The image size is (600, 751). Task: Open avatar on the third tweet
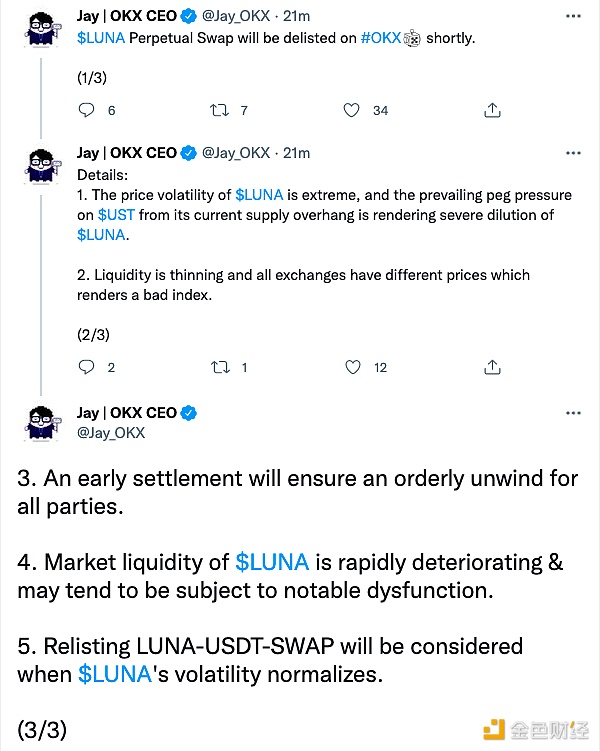click(42, 423)
